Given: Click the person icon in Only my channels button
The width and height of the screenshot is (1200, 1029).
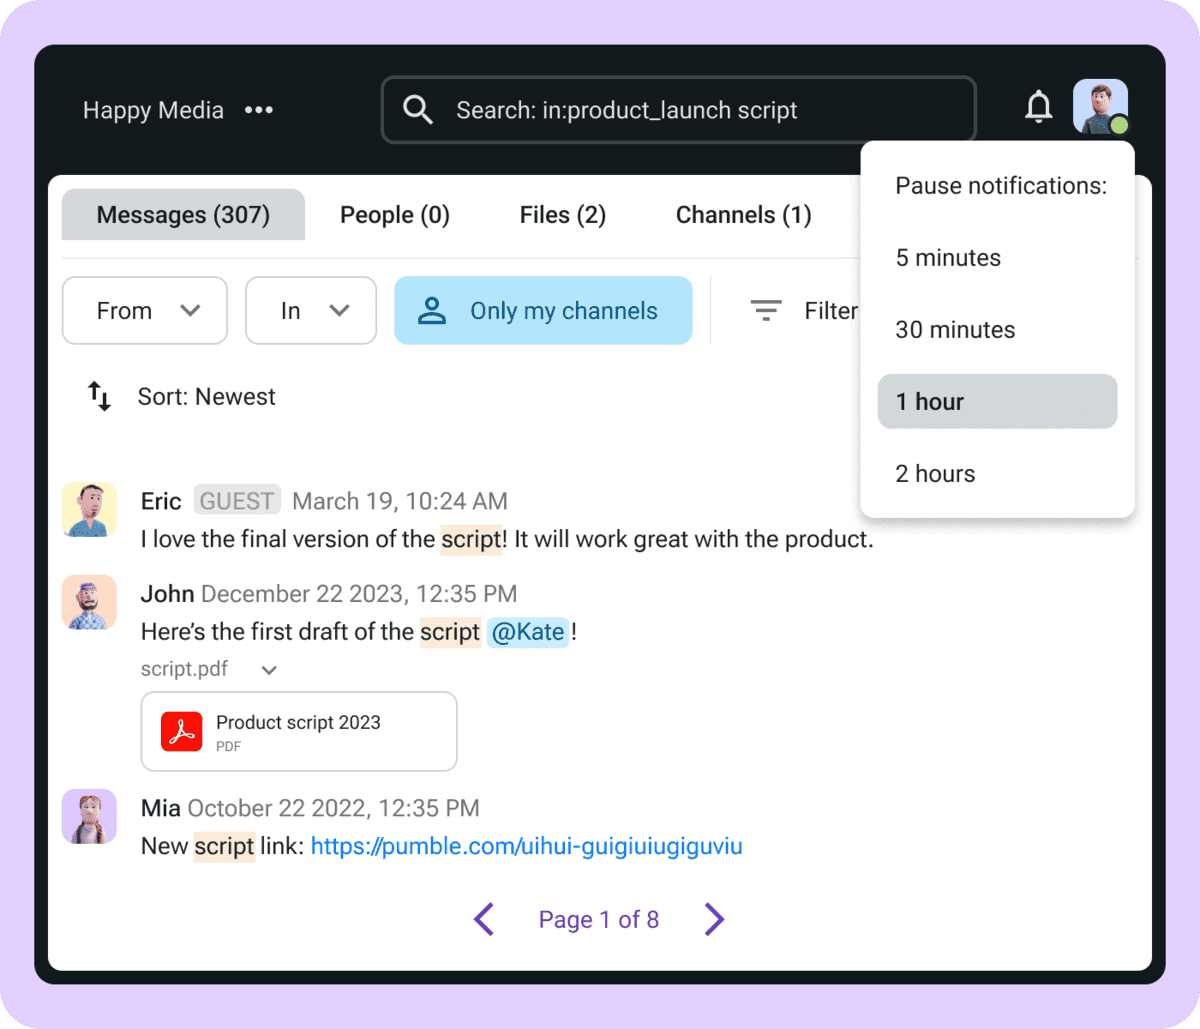Looking at the screenshot, I should (x=431, y=310).
